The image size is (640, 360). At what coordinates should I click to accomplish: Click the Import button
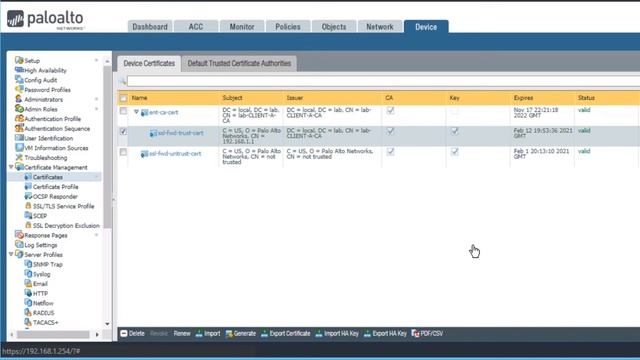tap(208, 333)
